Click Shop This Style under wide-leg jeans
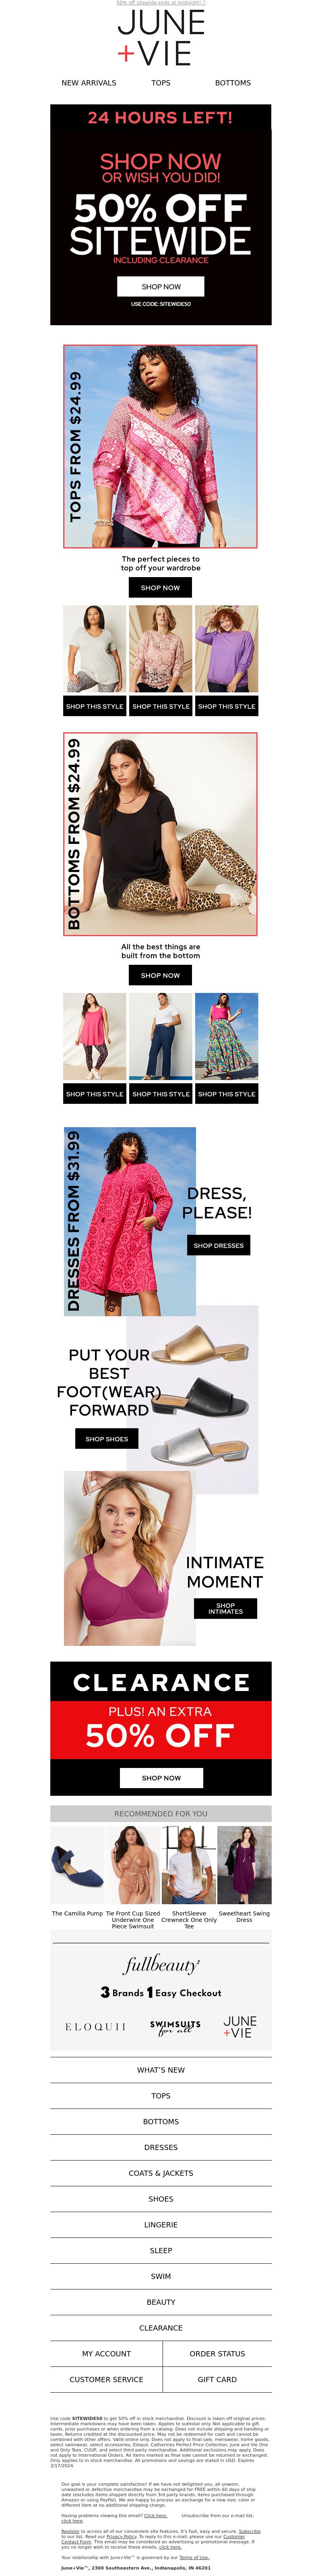Screen dimensions: 322x2576 coord(161,1094)
